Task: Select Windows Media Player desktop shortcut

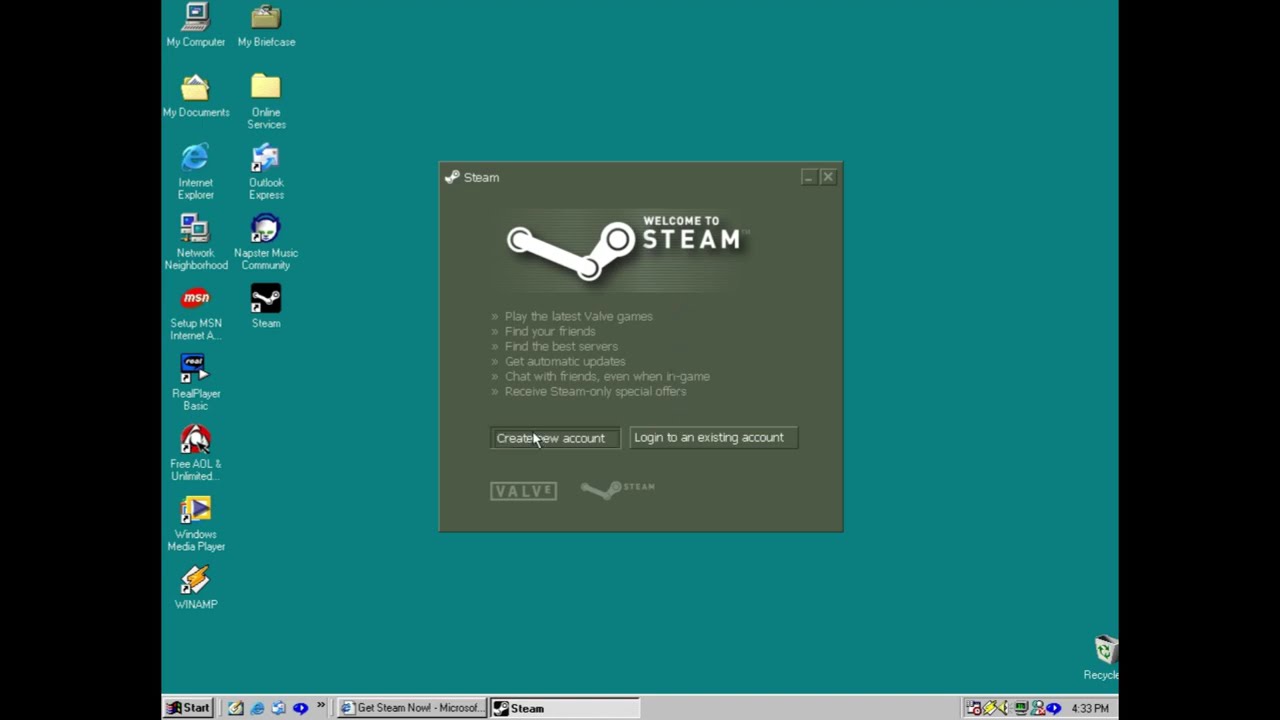Action: pos(196,523)
